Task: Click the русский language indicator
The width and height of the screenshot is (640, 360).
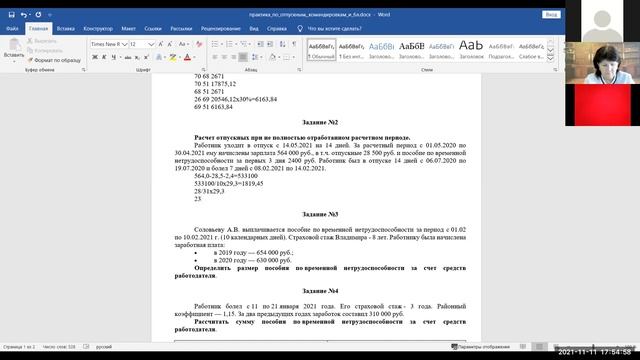Action: (x=104, y=347)
